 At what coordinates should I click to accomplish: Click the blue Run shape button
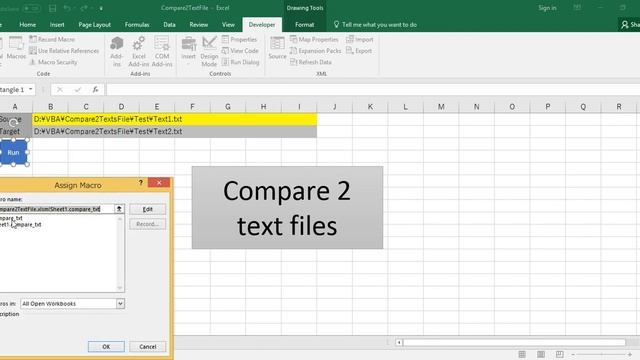pyautogui.click(x=13, y=152)
